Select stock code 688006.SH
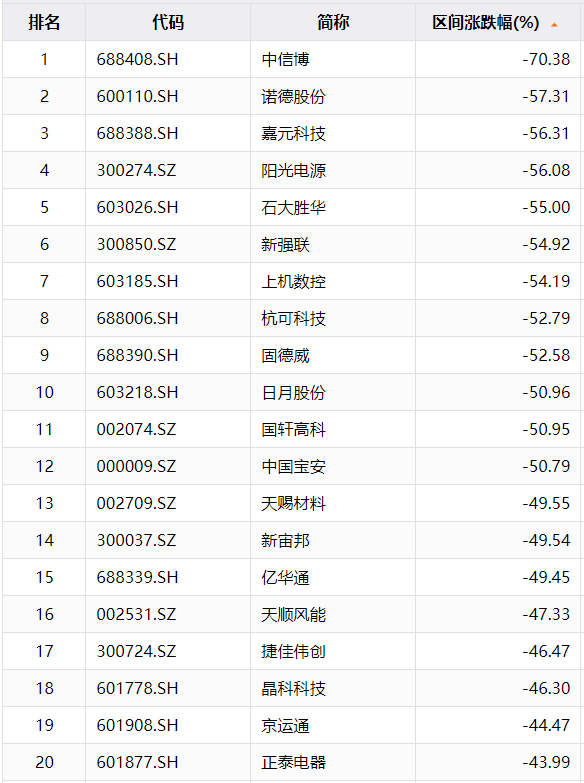Image resolution: width=584 pixels, height=783 pixels. [137, 318]
